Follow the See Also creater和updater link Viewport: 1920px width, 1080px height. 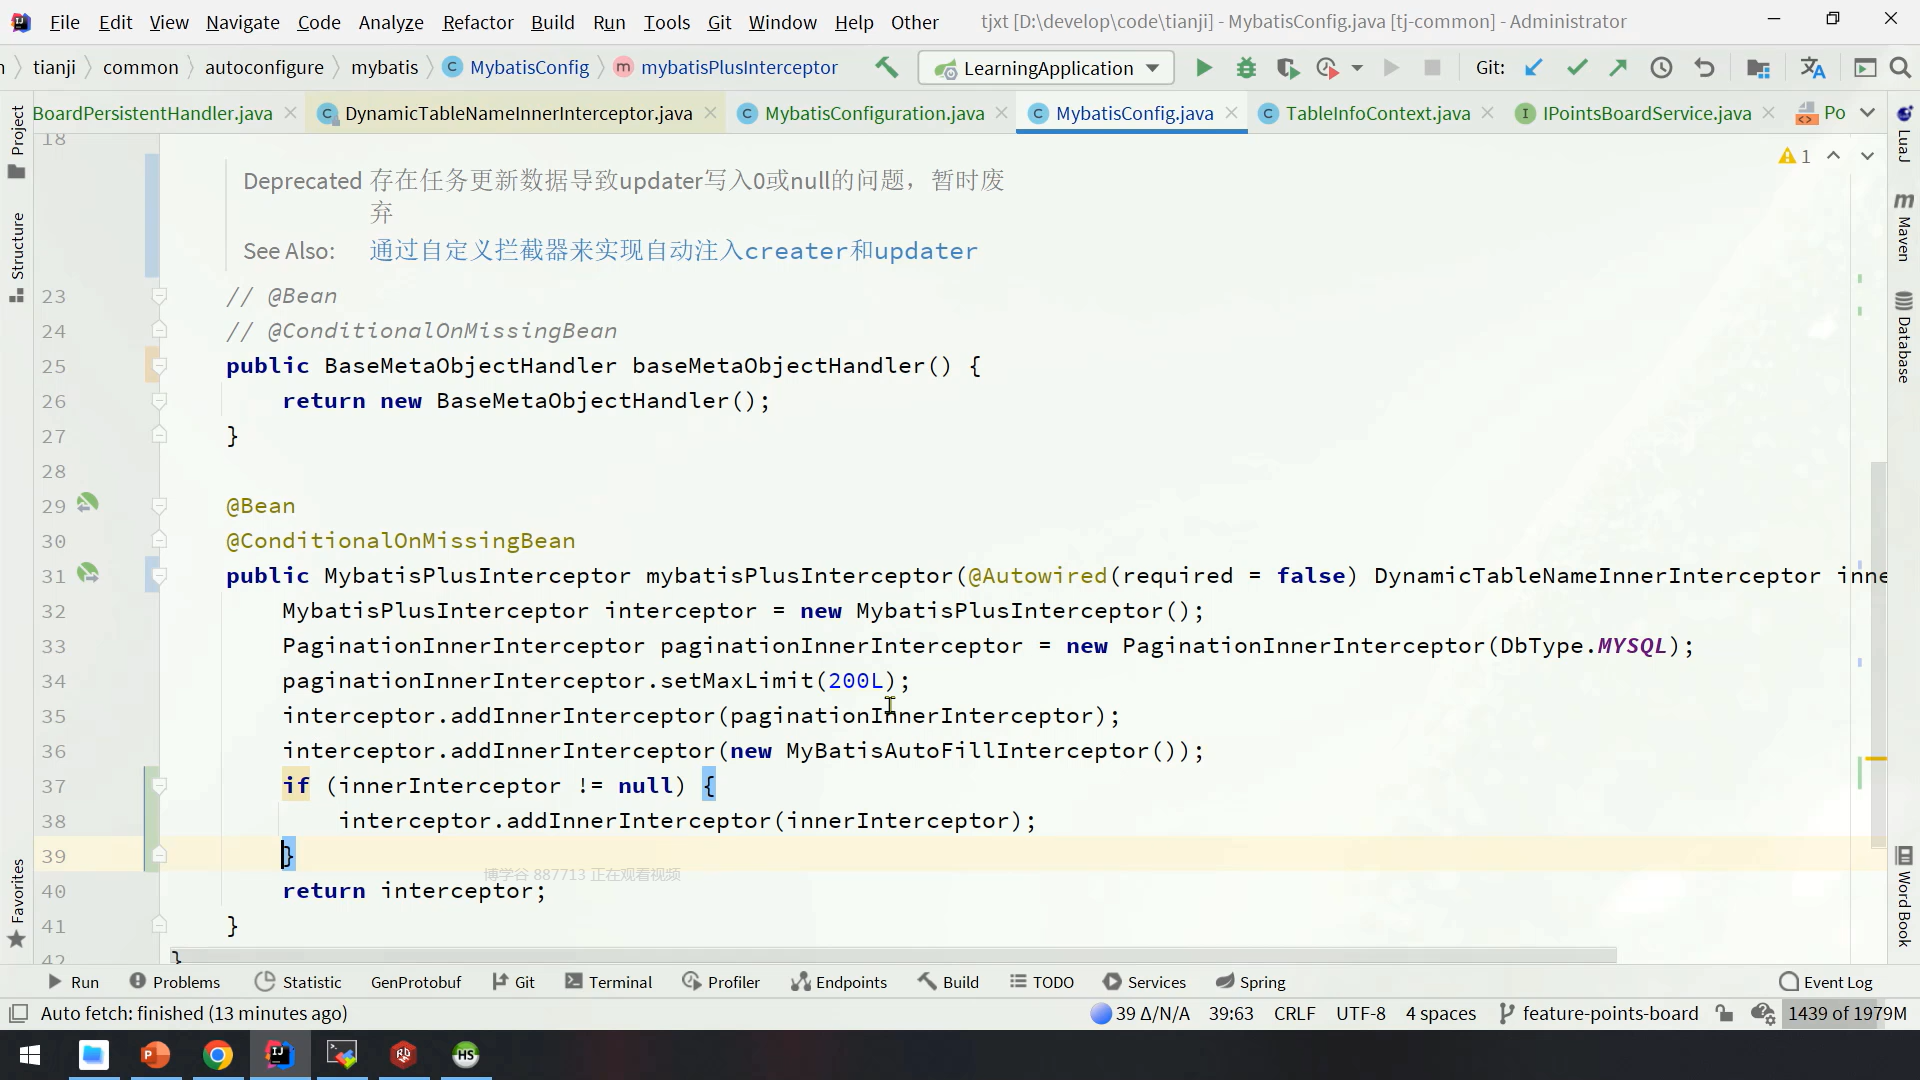[673, 251]
